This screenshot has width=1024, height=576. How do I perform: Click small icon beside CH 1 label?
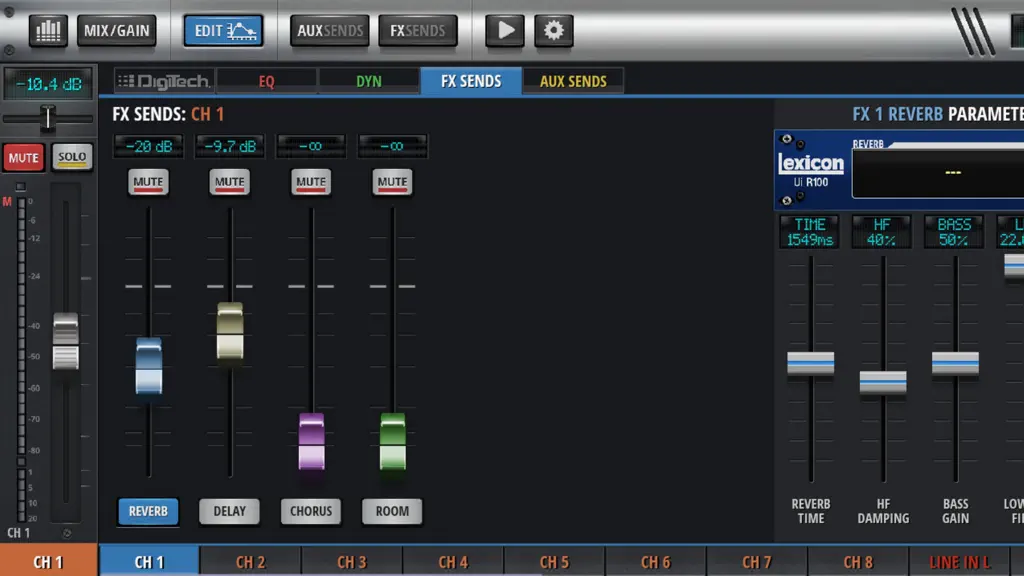tap(67, 533)
